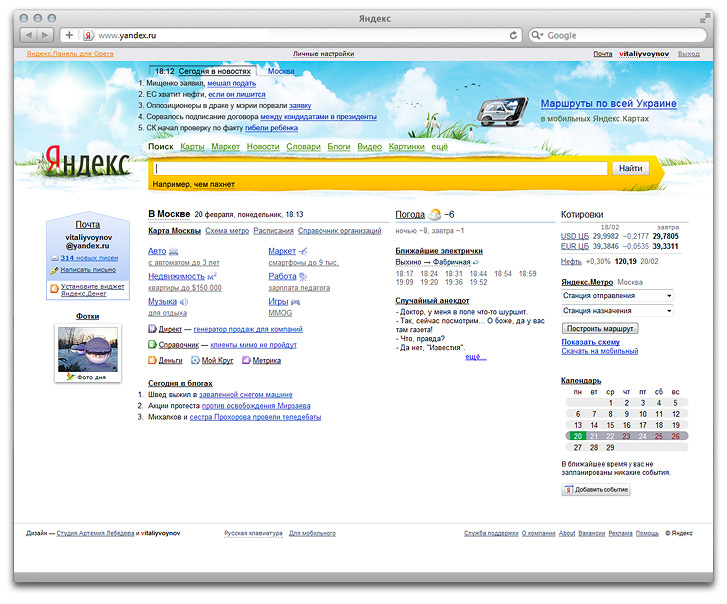The width and height of the screenshot is (727, 604).
Task: Go forward with the browser forward arrow
Action: tap(45, 35)
